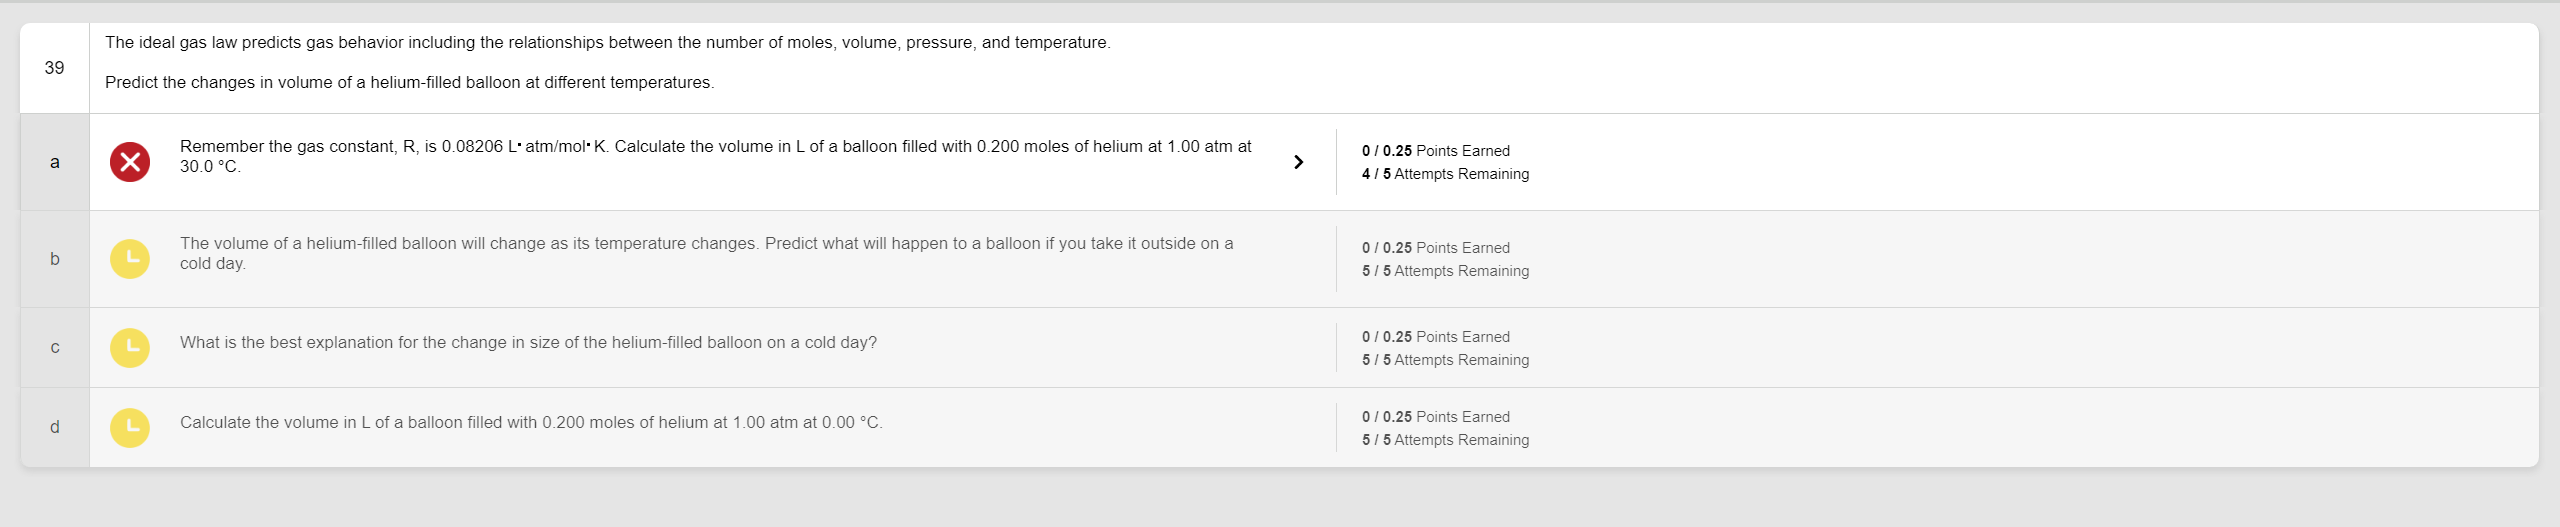
Task: Open the best explanation for size change question
Action: click(528, 342)
